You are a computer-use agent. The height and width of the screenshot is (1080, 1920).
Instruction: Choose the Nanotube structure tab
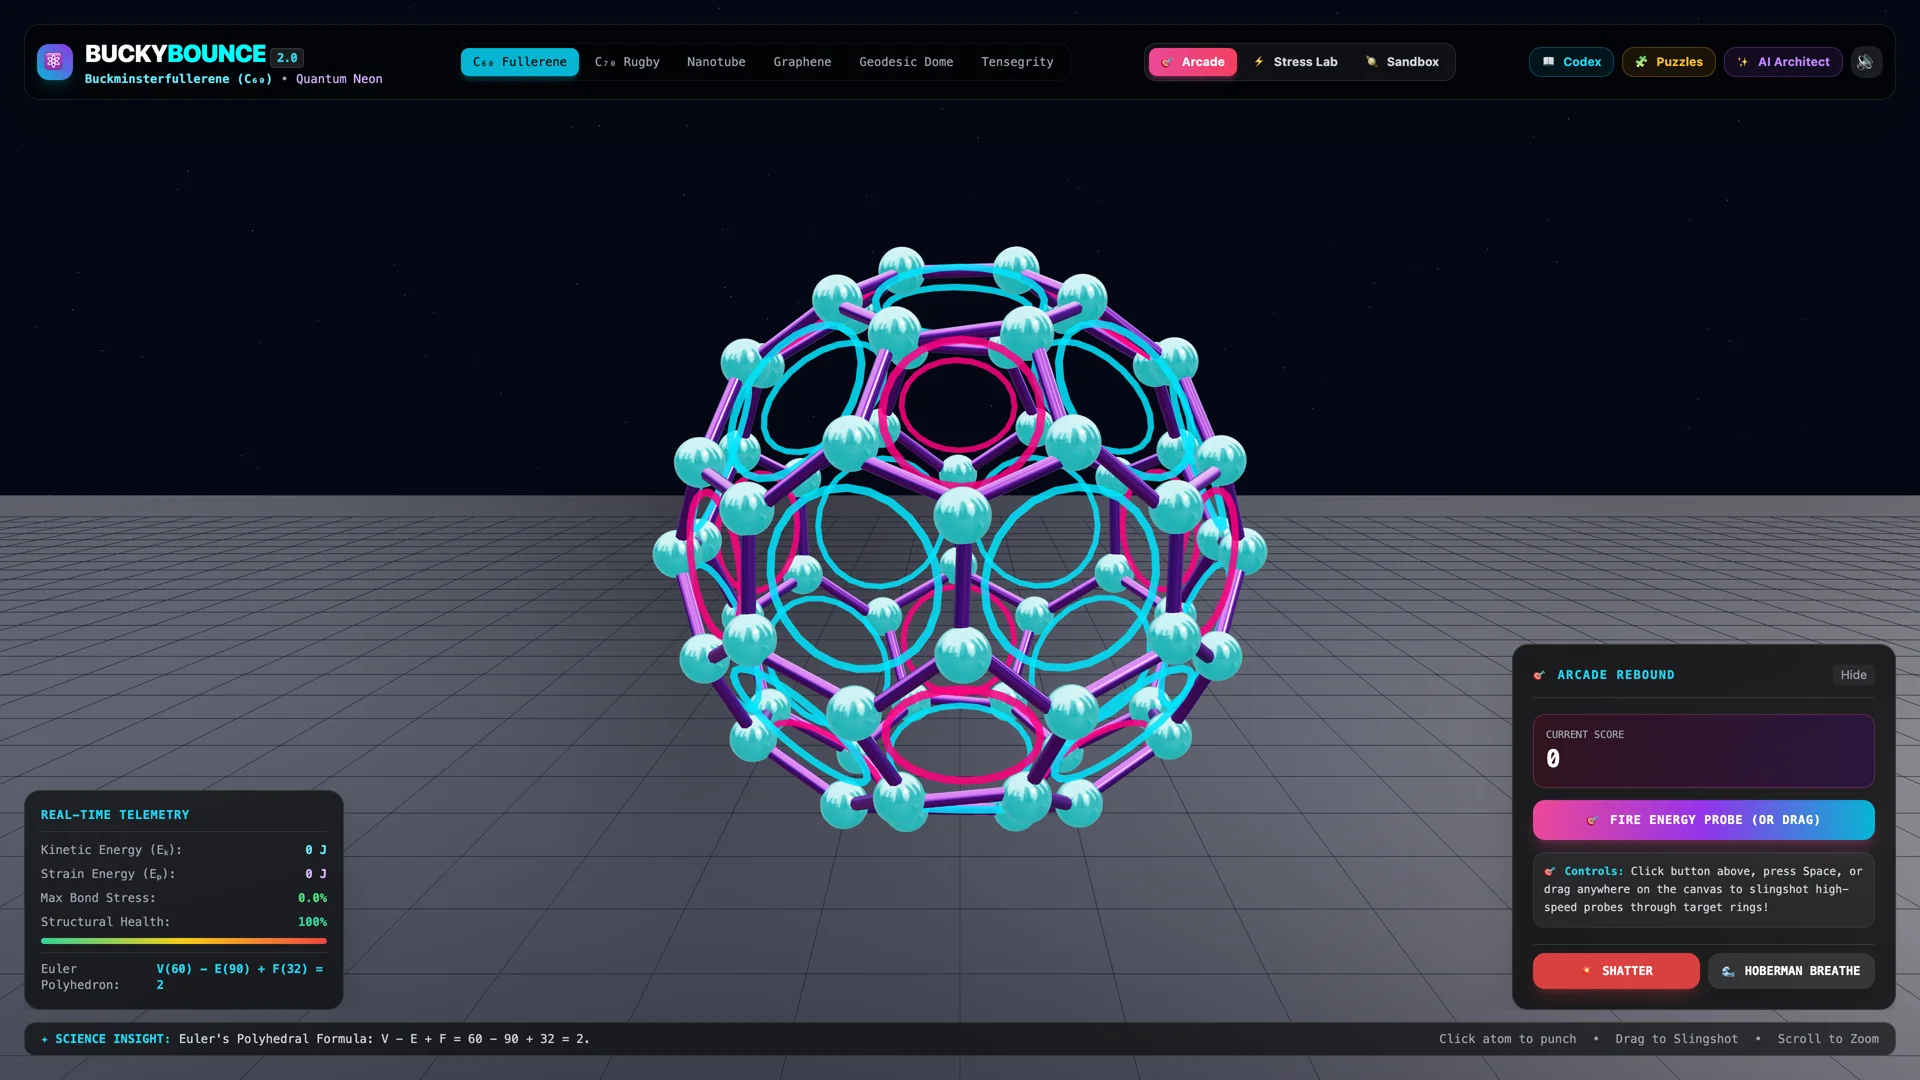pyautogui.click(x=716, y=62)
